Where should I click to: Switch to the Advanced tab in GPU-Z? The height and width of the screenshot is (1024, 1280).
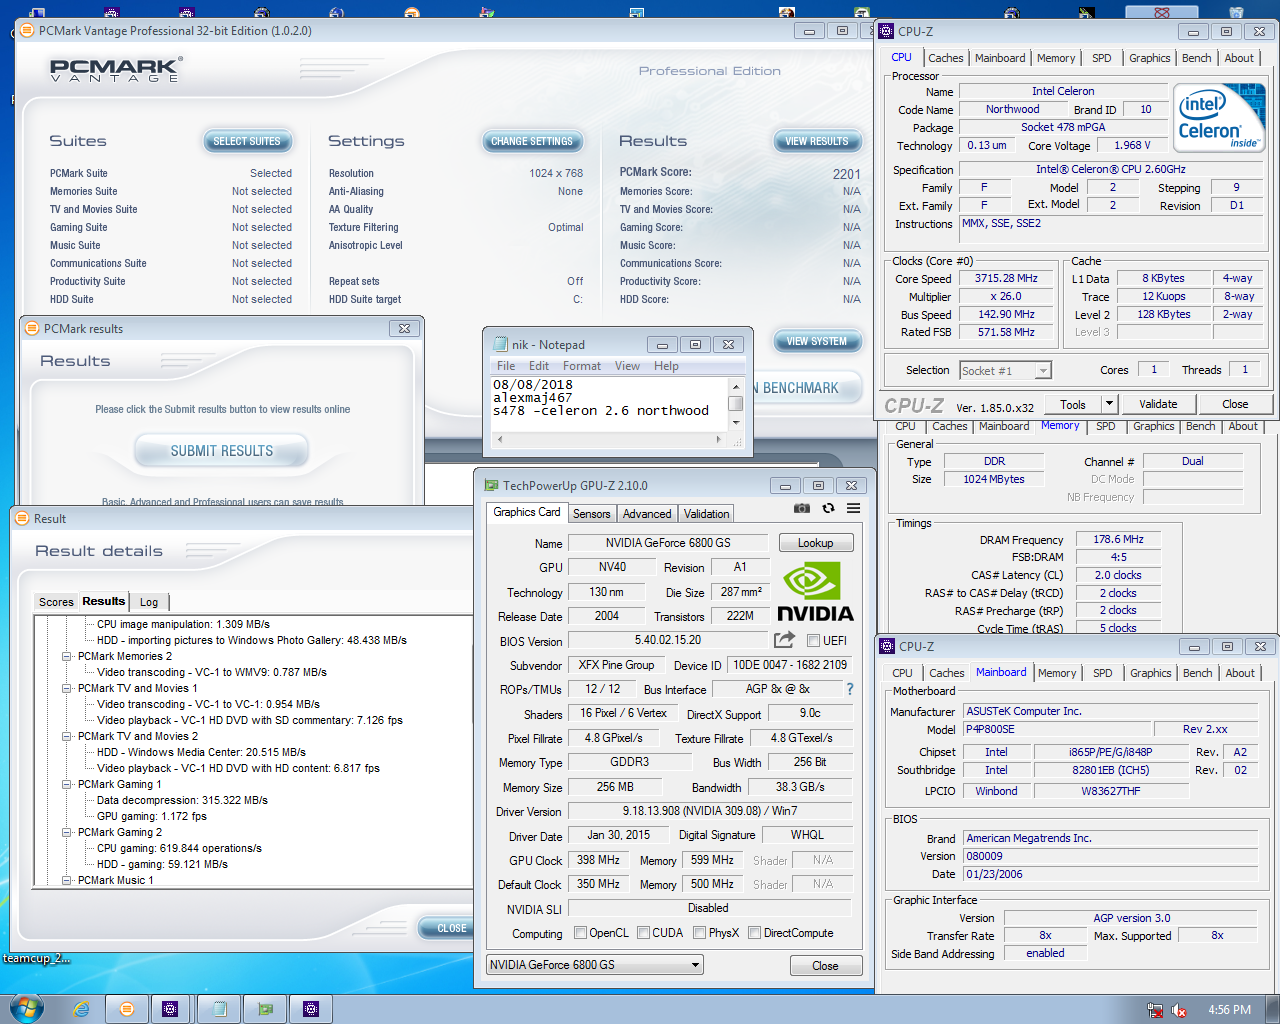pyautogui.click(x=647, y=513)
